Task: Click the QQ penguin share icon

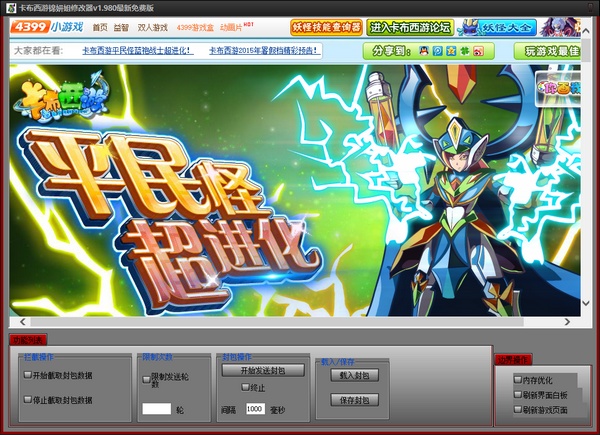Action: coord(424,51)
